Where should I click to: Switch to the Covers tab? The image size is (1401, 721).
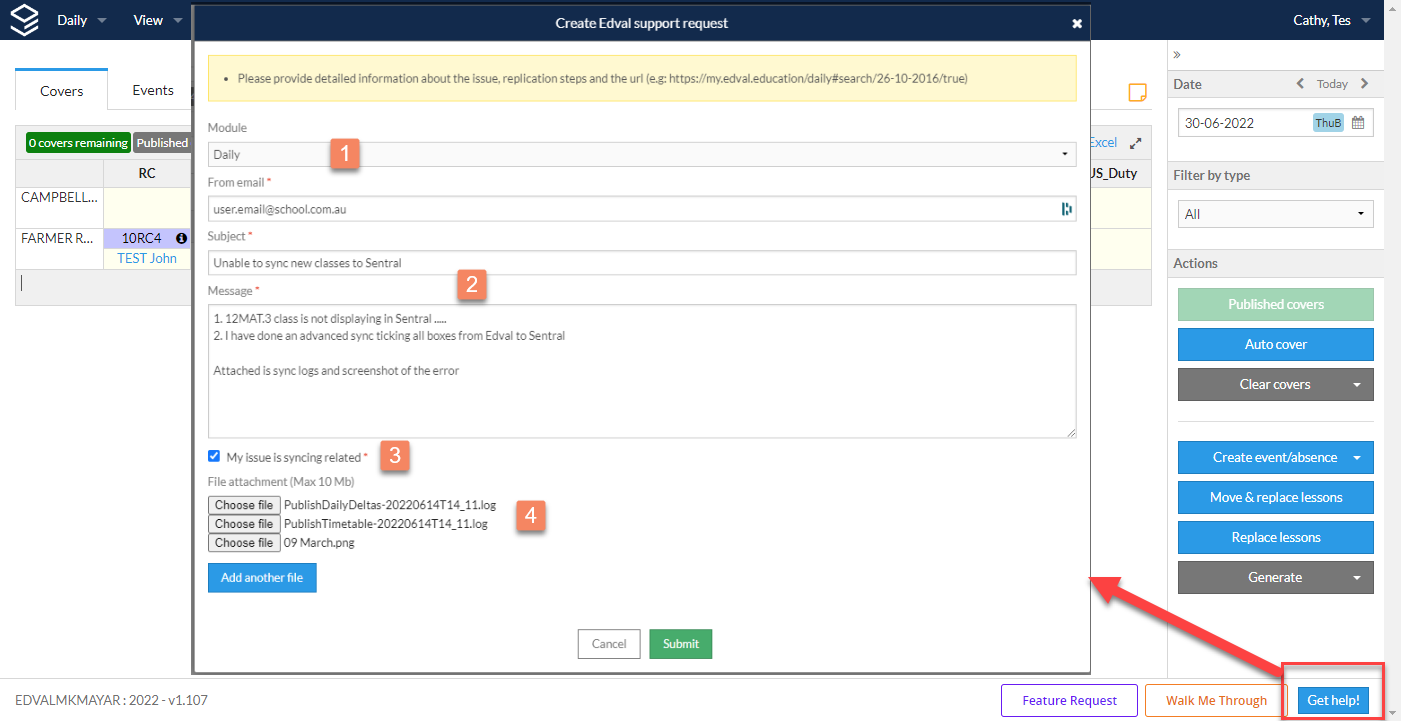tap(62, 91)
